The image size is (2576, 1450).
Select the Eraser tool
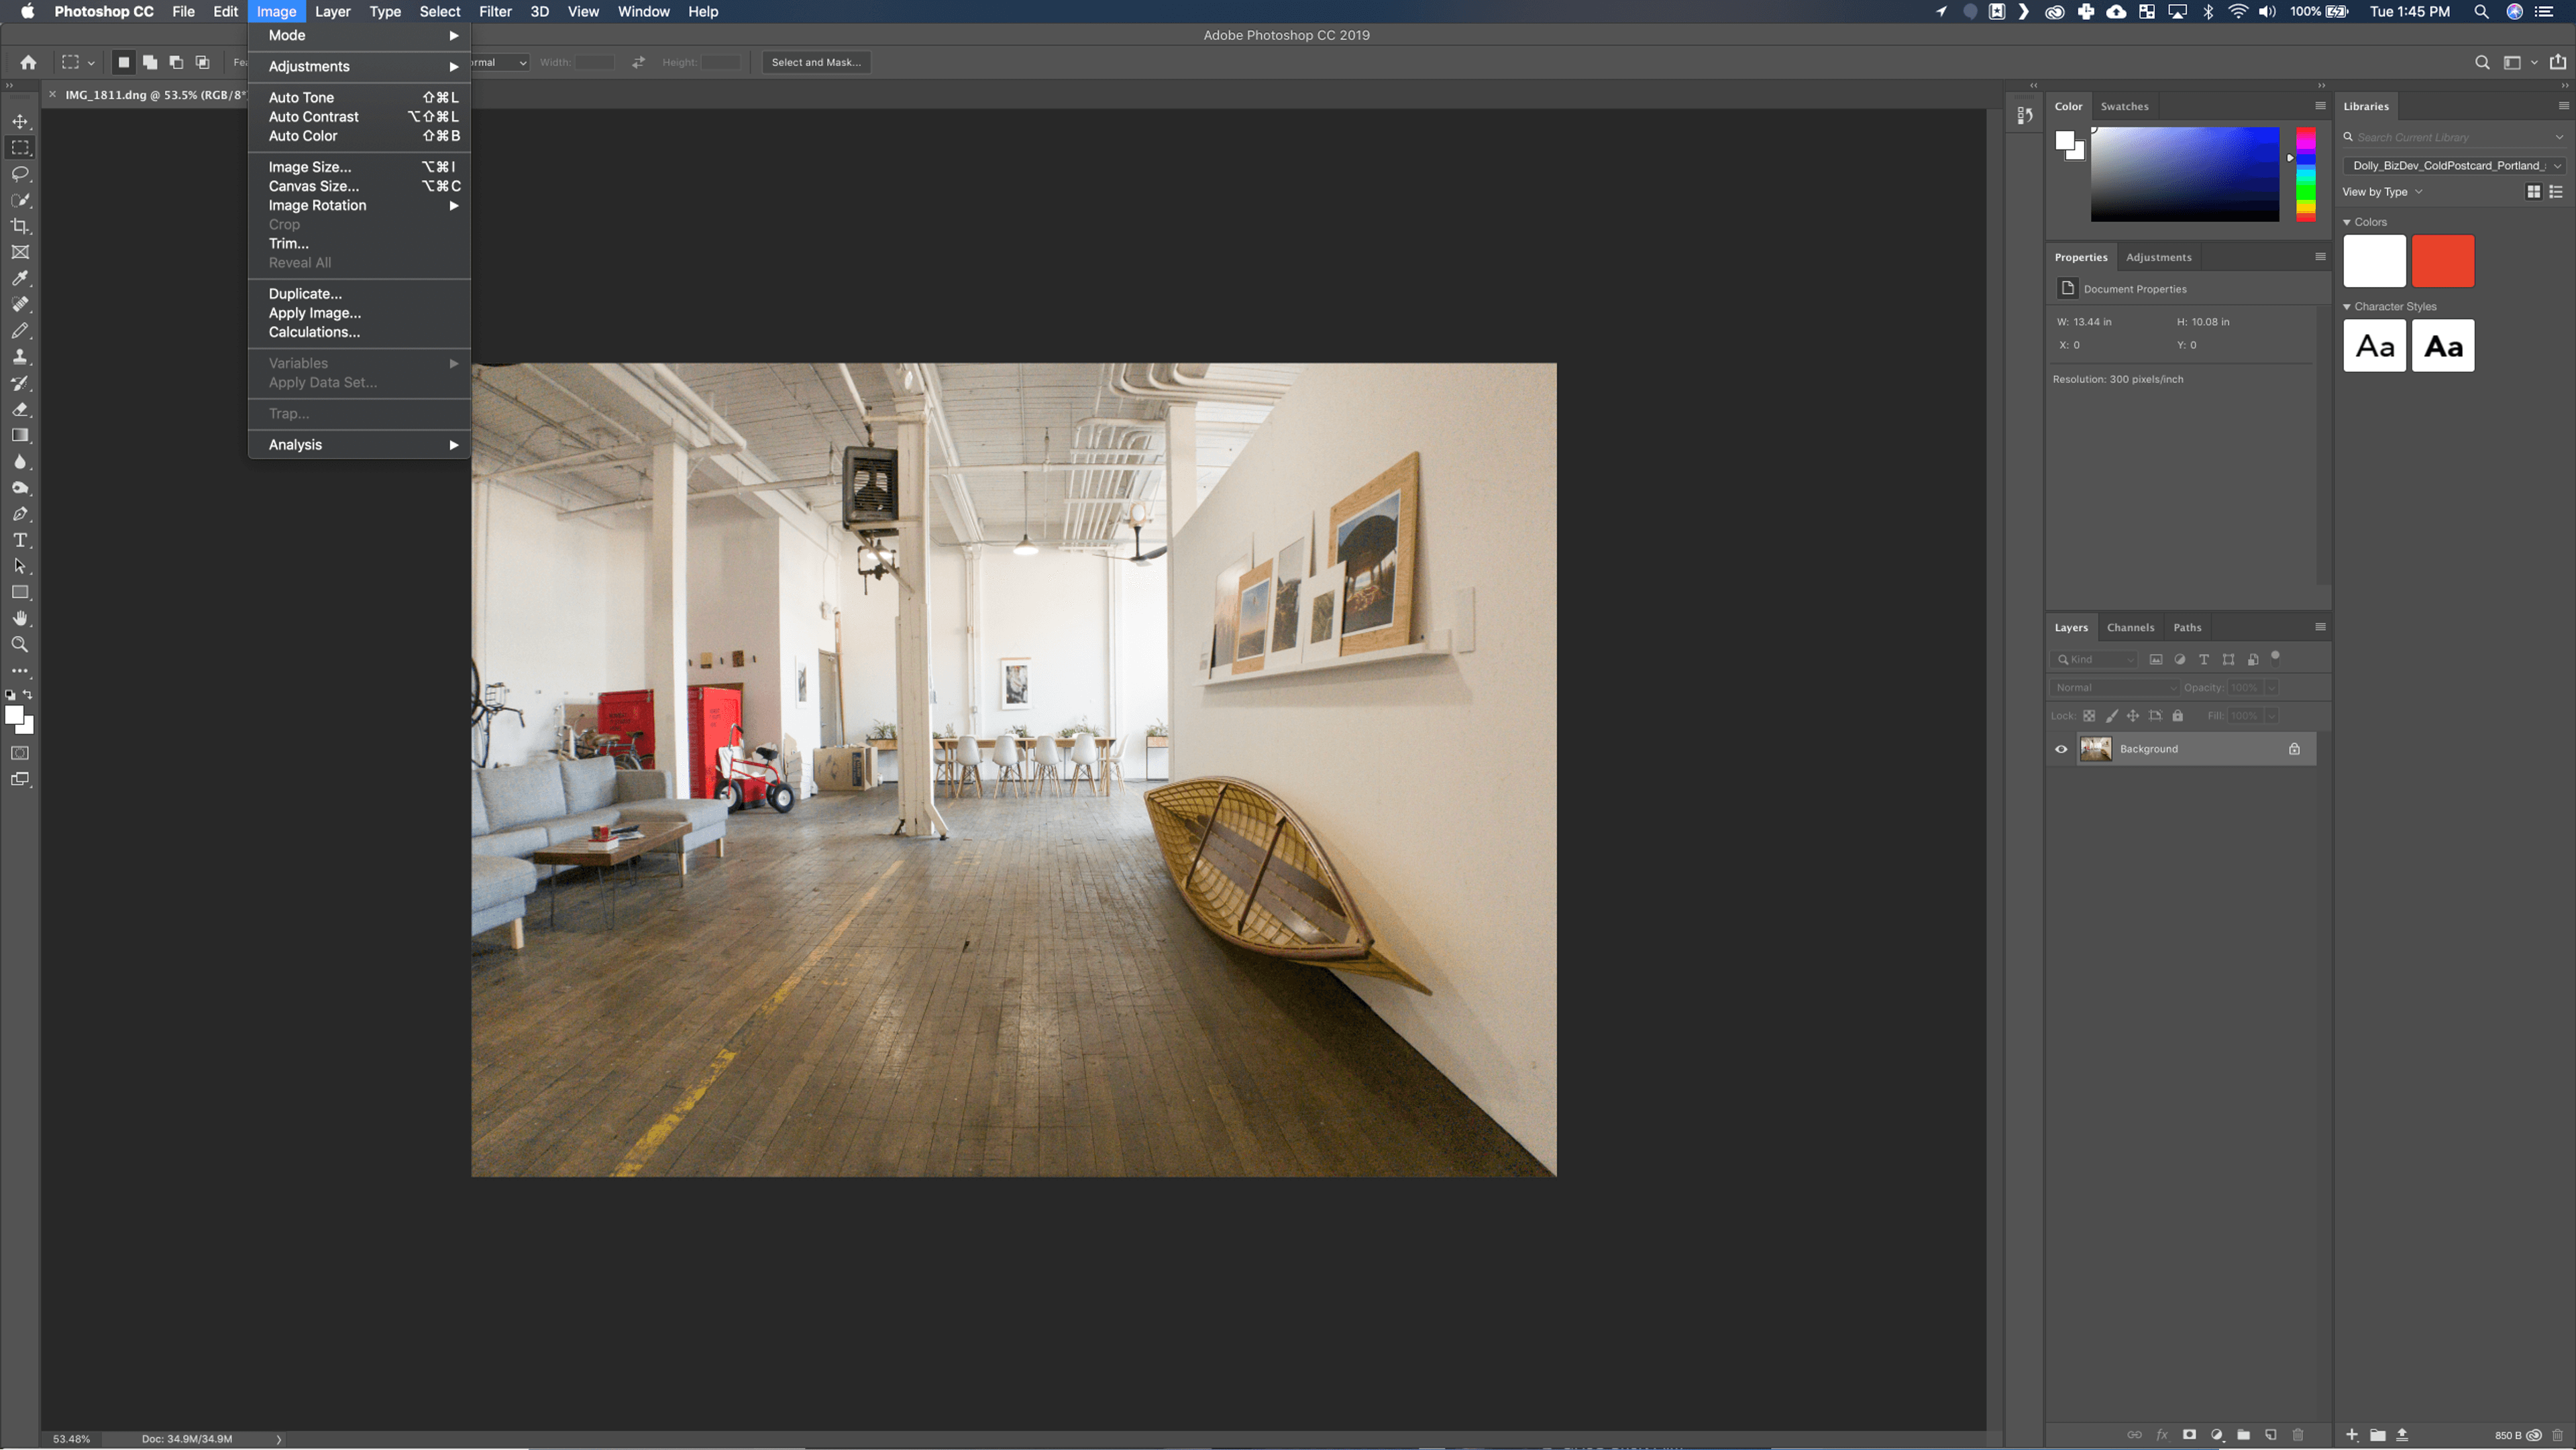click(20, 409)
